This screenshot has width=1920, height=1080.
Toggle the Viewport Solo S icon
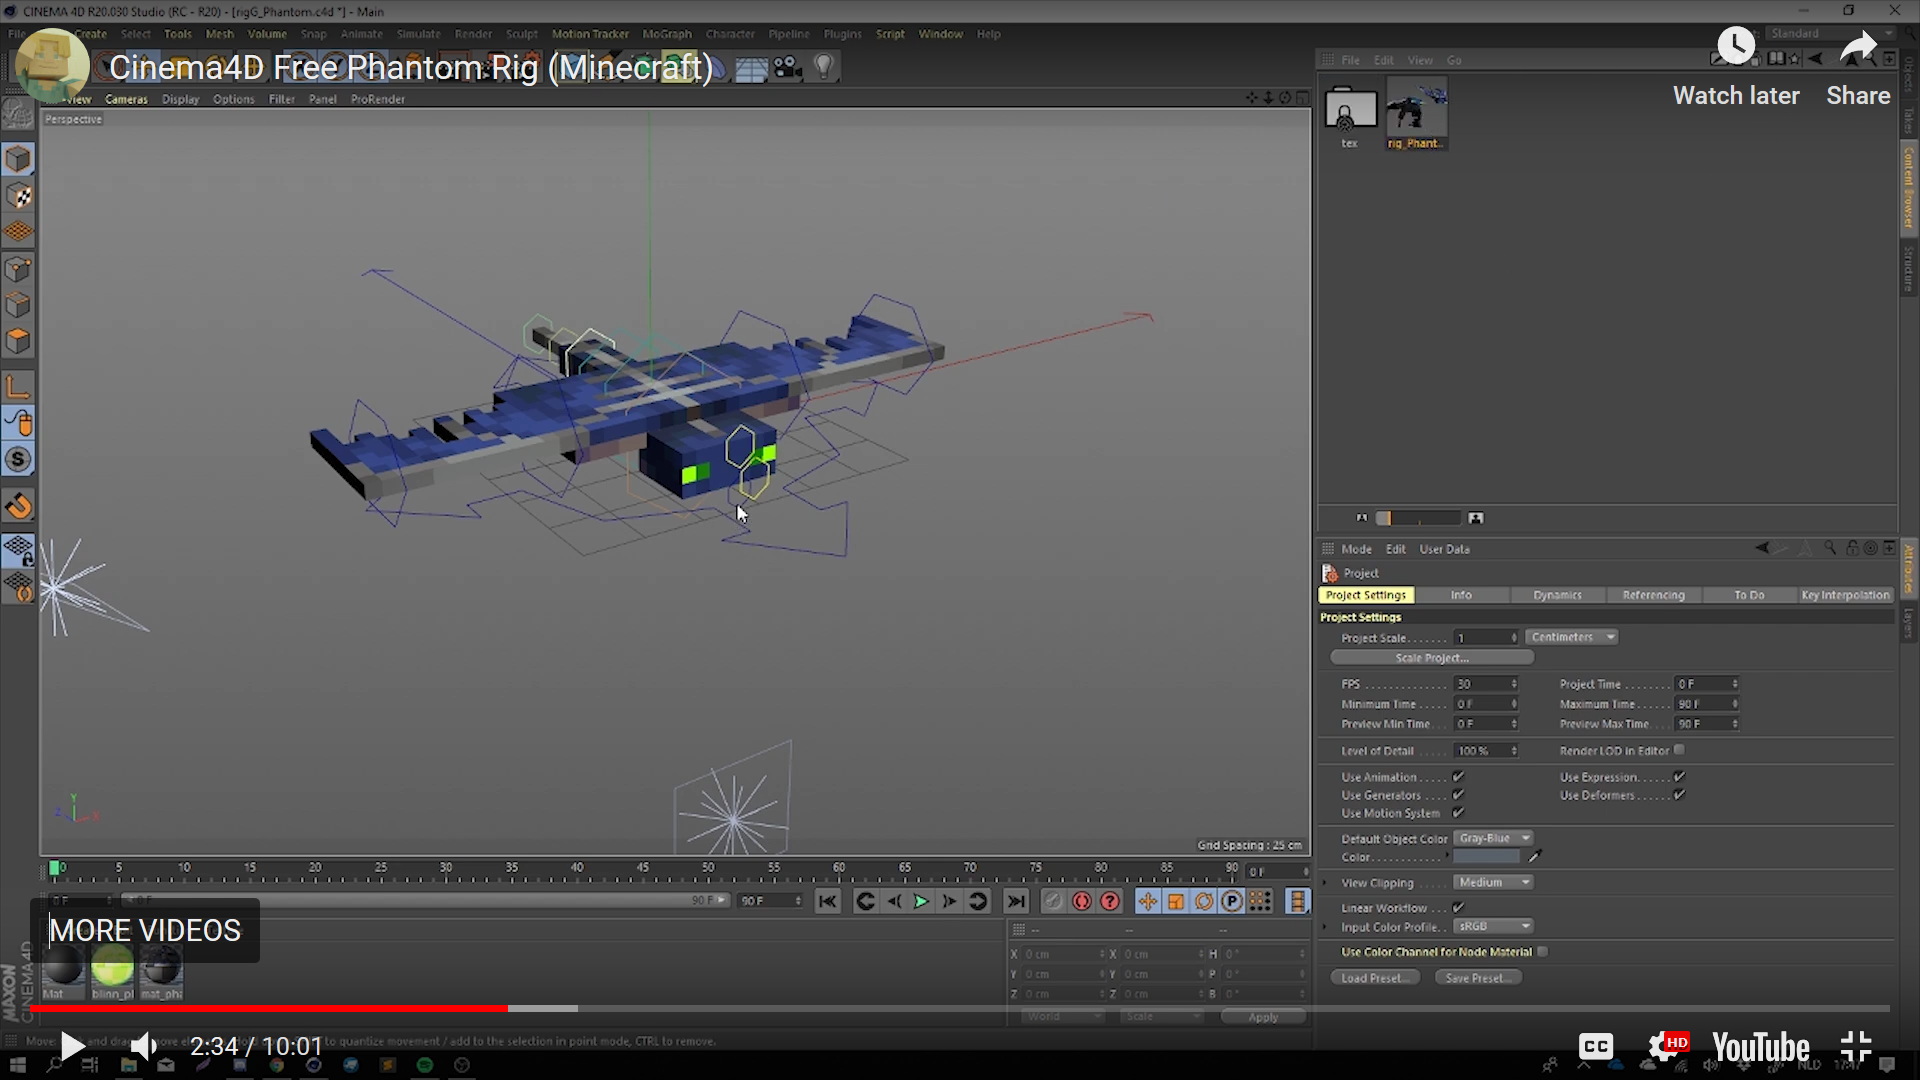coord(18,459)
